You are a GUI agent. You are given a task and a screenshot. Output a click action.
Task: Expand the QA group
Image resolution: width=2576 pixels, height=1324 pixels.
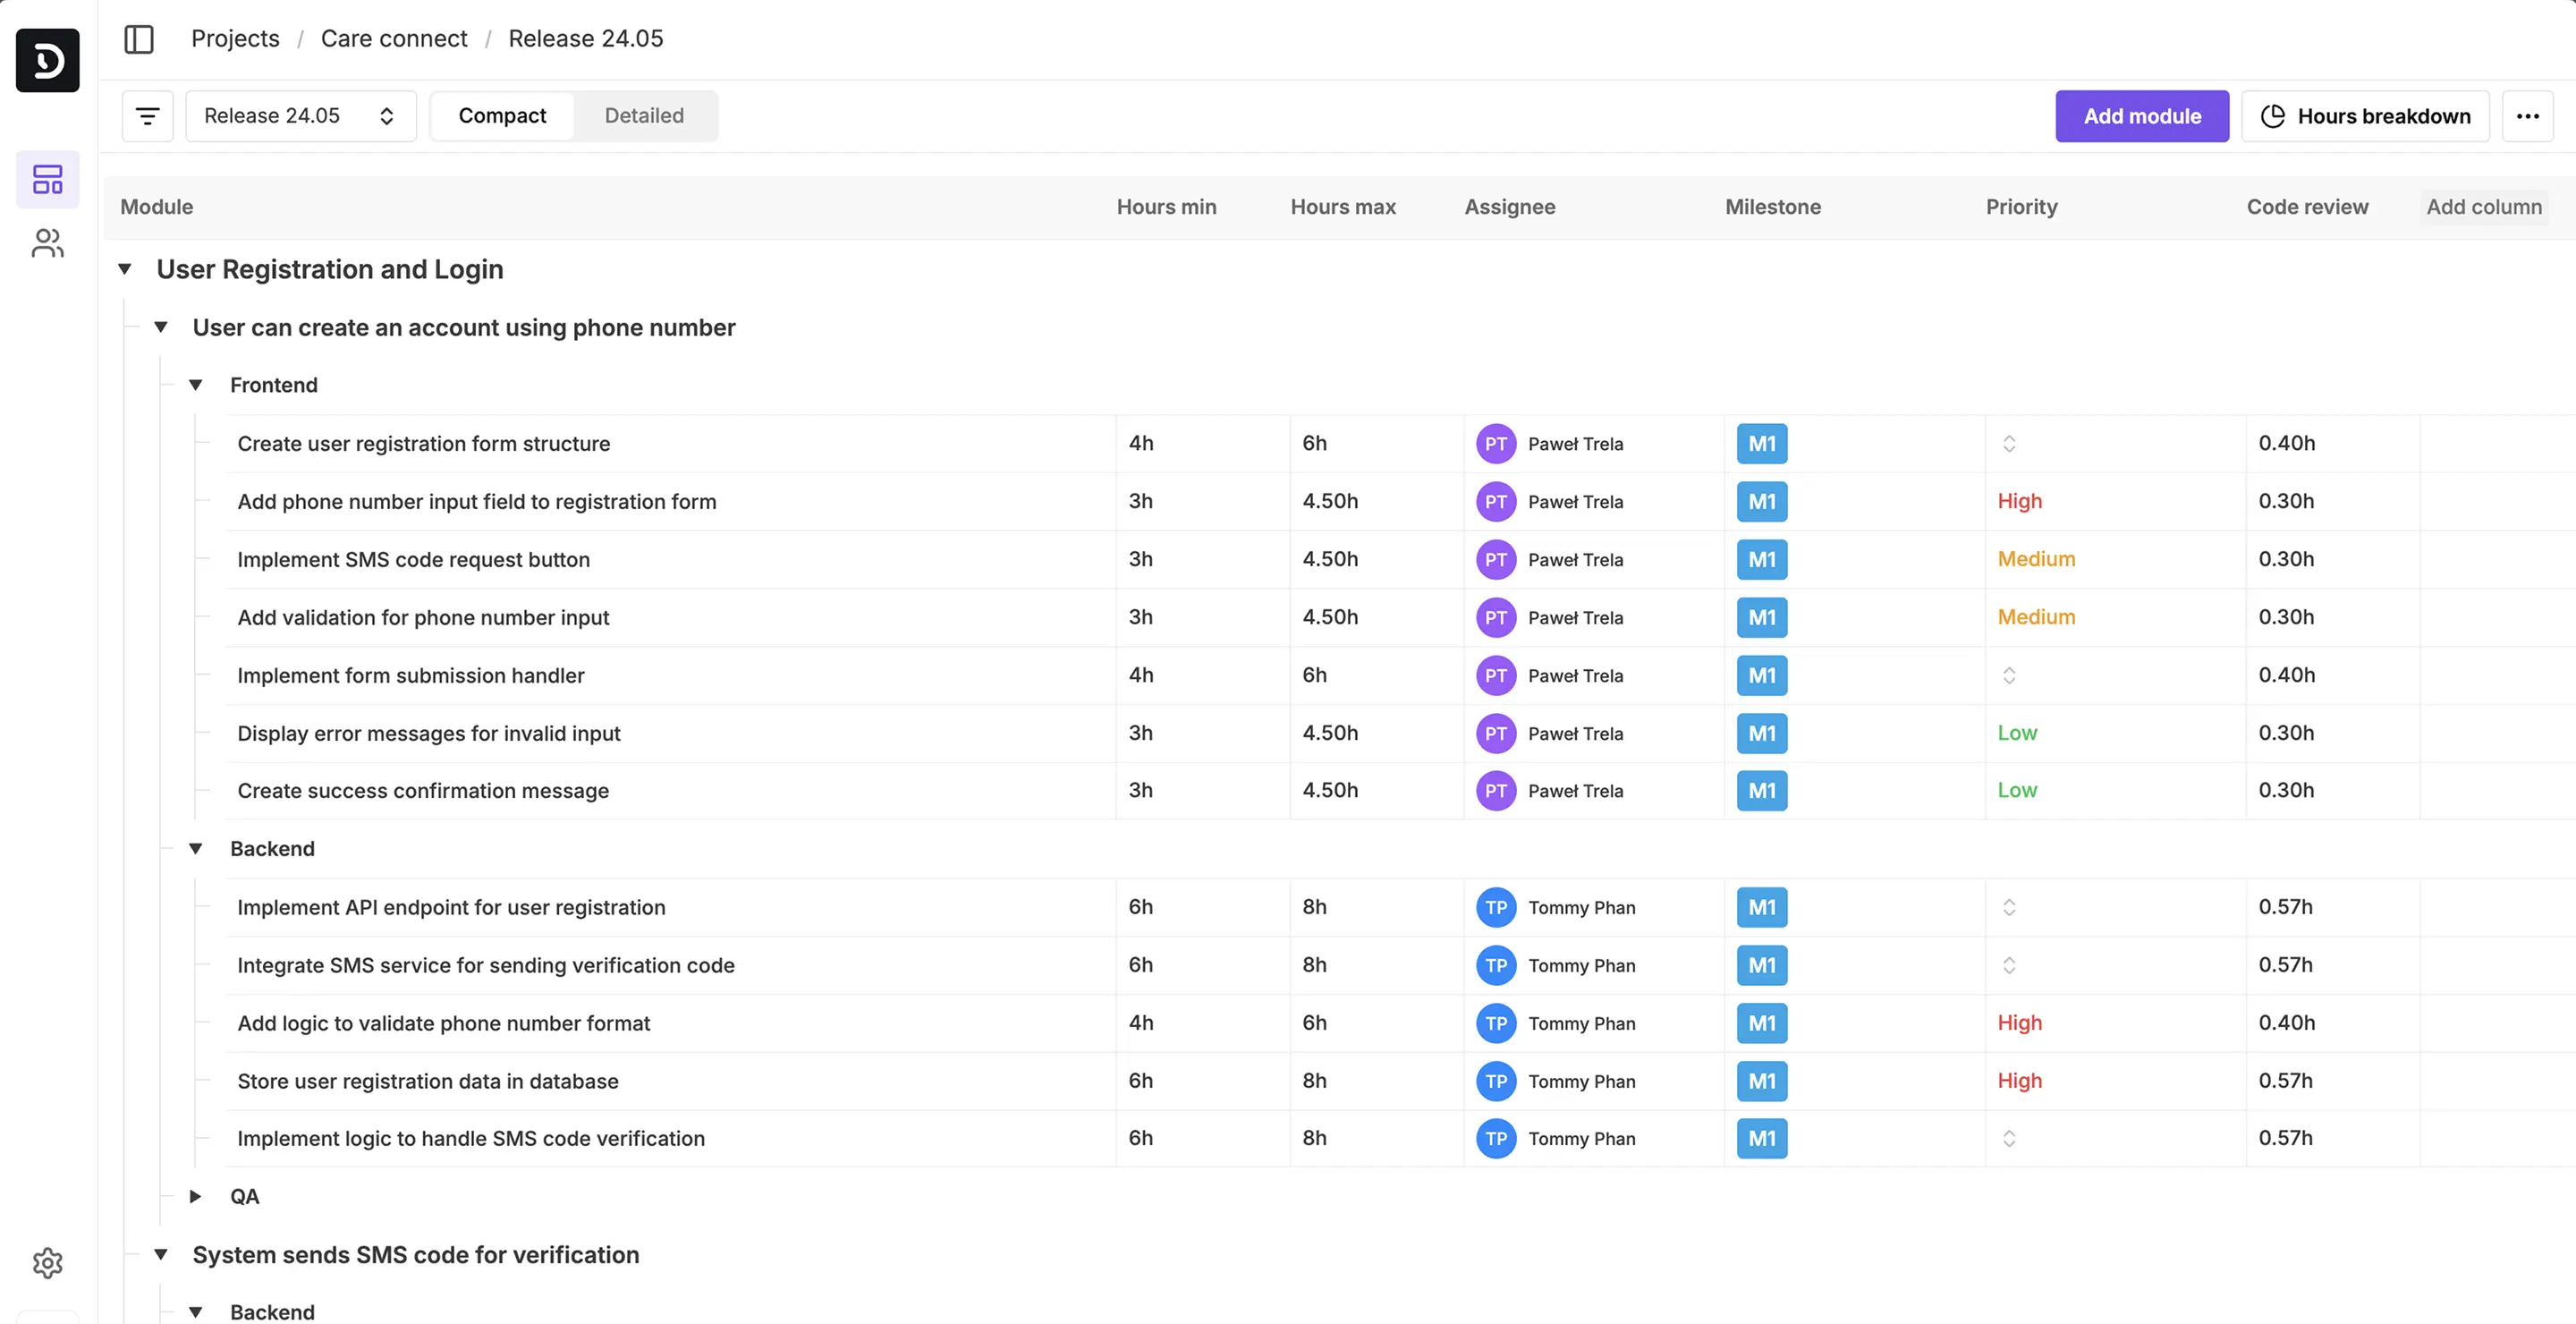[196, 1197]
